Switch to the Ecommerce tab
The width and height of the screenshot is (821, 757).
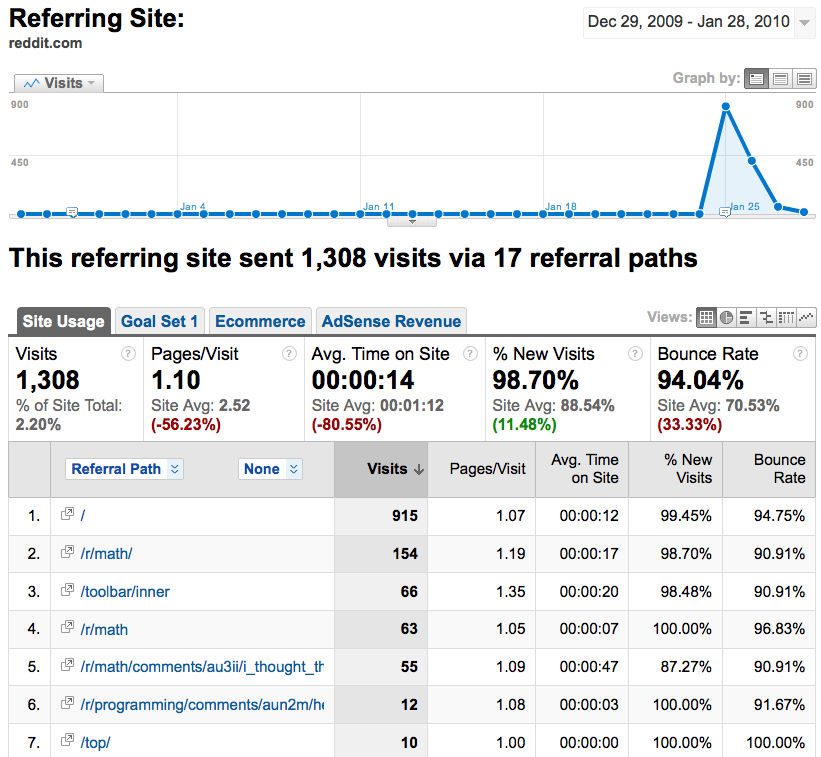click(260, 321)
